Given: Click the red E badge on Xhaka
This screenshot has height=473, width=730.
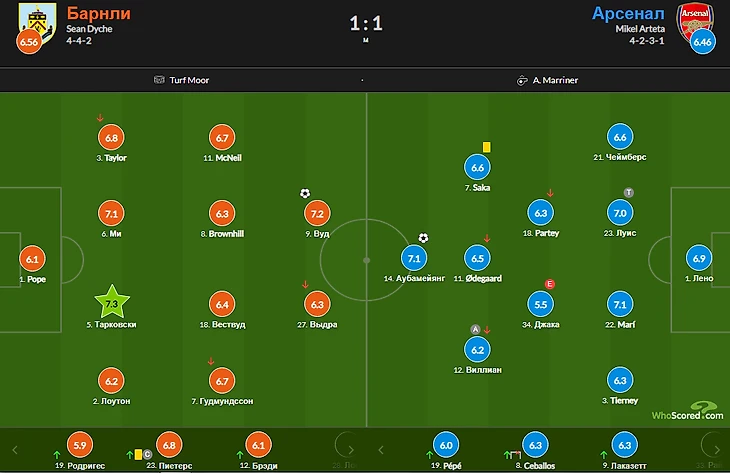Looking at the screenshot, I should coord(549,284).
